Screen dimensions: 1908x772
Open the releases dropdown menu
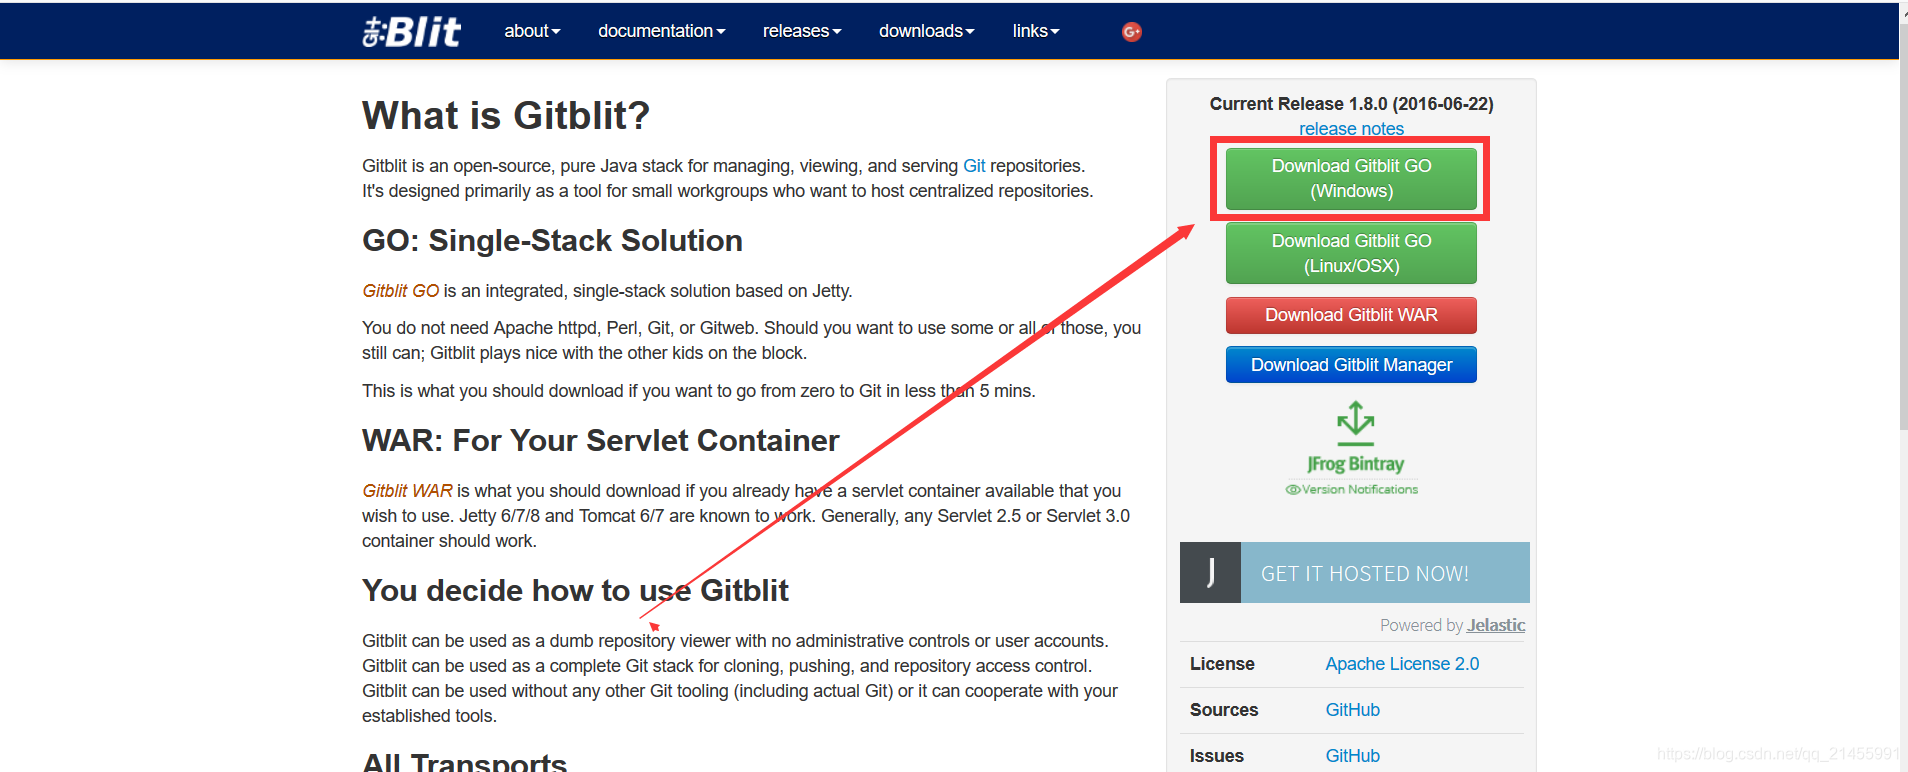click(x=802, y=31)
